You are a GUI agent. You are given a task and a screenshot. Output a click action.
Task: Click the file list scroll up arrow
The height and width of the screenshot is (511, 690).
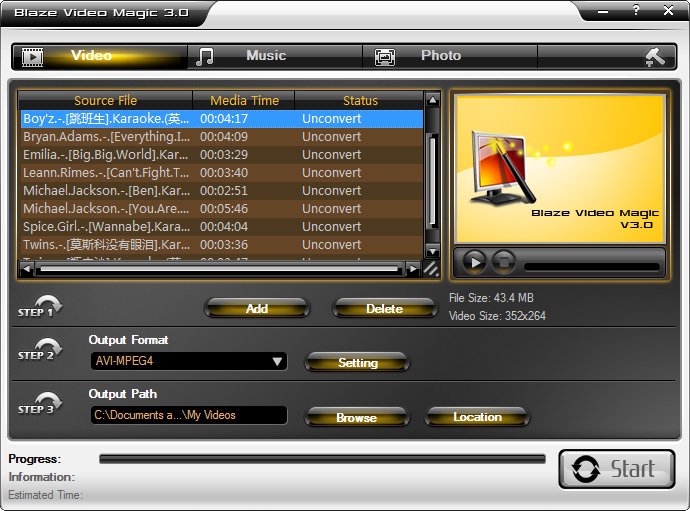click(x=433, y=100)
